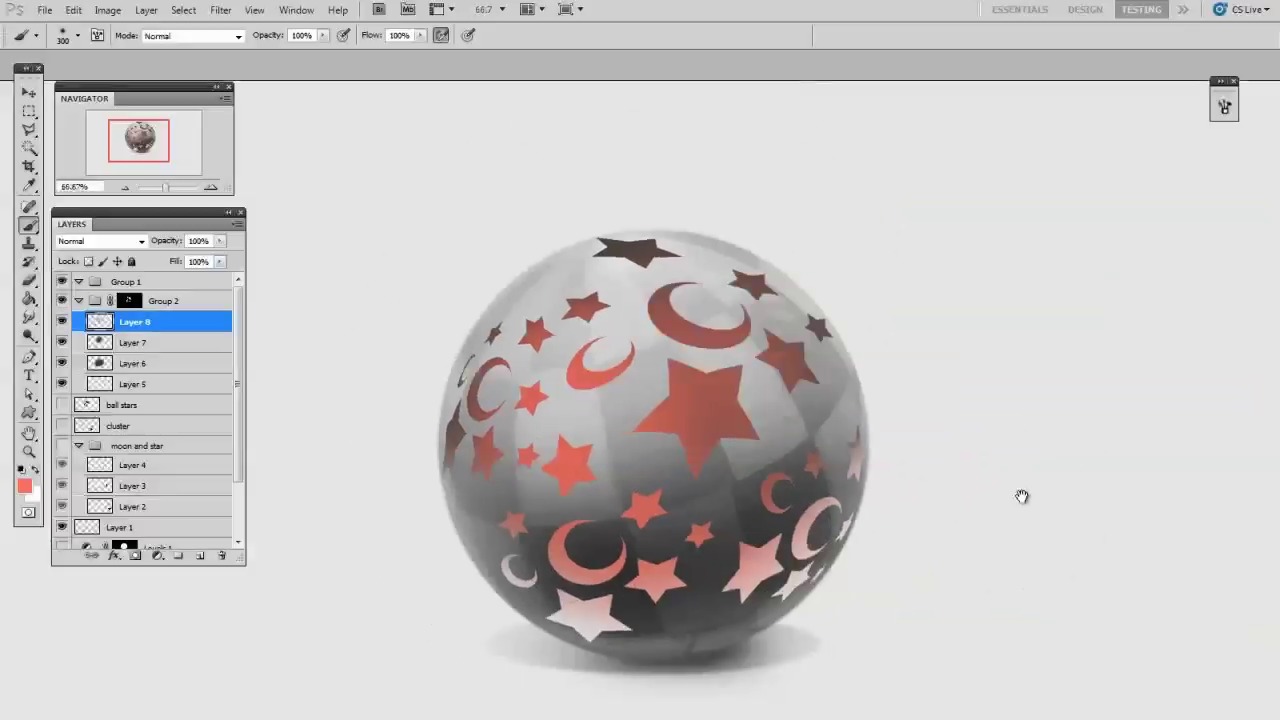Open the Layer menu
The width and height of the screenshot is (1280, 720).
[x=146, y=10]
